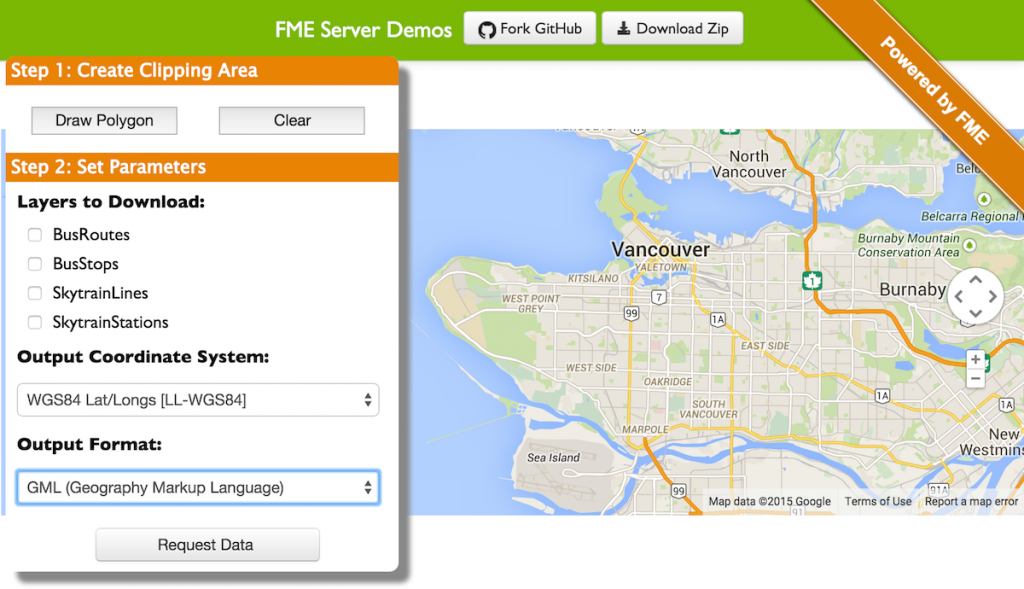This screenshot has width=1024, height=589.
Task: Click the Download Zip button
Action: (x=672, y=28)
